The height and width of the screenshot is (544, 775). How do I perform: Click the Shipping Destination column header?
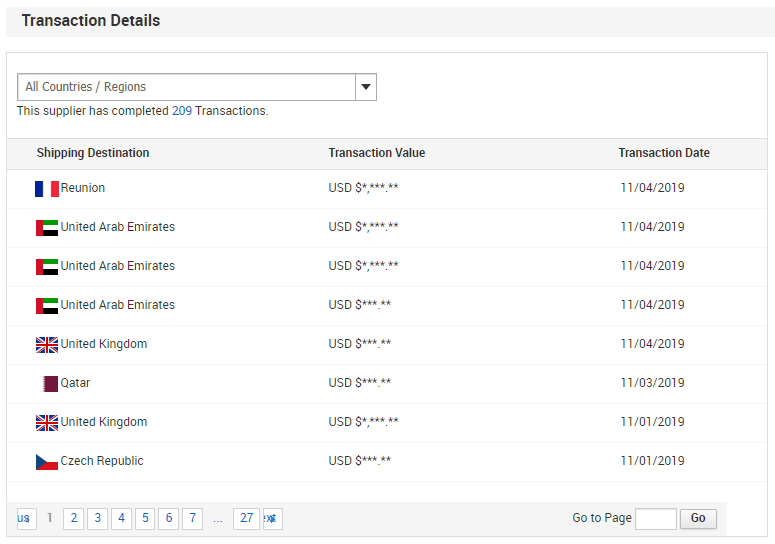[x=93, y=153]
